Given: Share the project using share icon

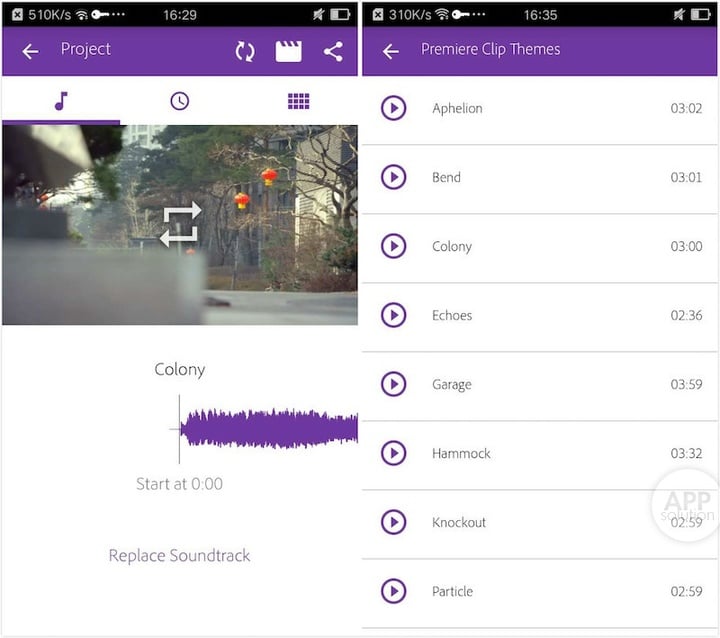Looking at the screenshot, I should tap(333, 51).
